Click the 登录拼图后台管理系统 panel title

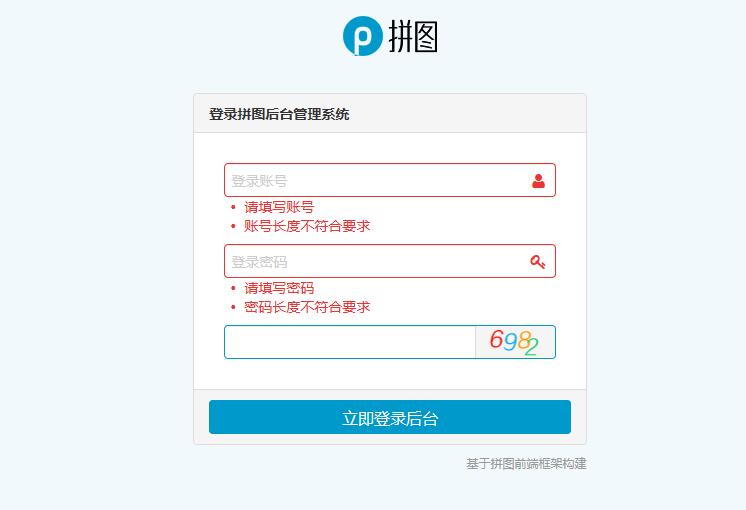point(279,114)
